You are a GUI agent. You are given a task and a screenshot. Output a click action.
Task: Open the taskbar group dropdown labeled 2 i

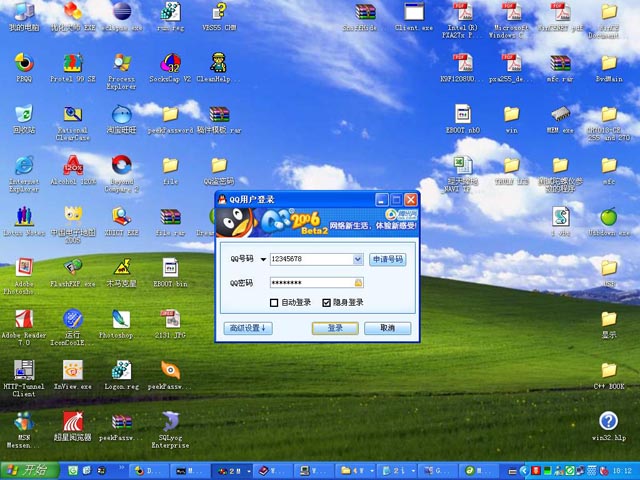coord(413,471)
